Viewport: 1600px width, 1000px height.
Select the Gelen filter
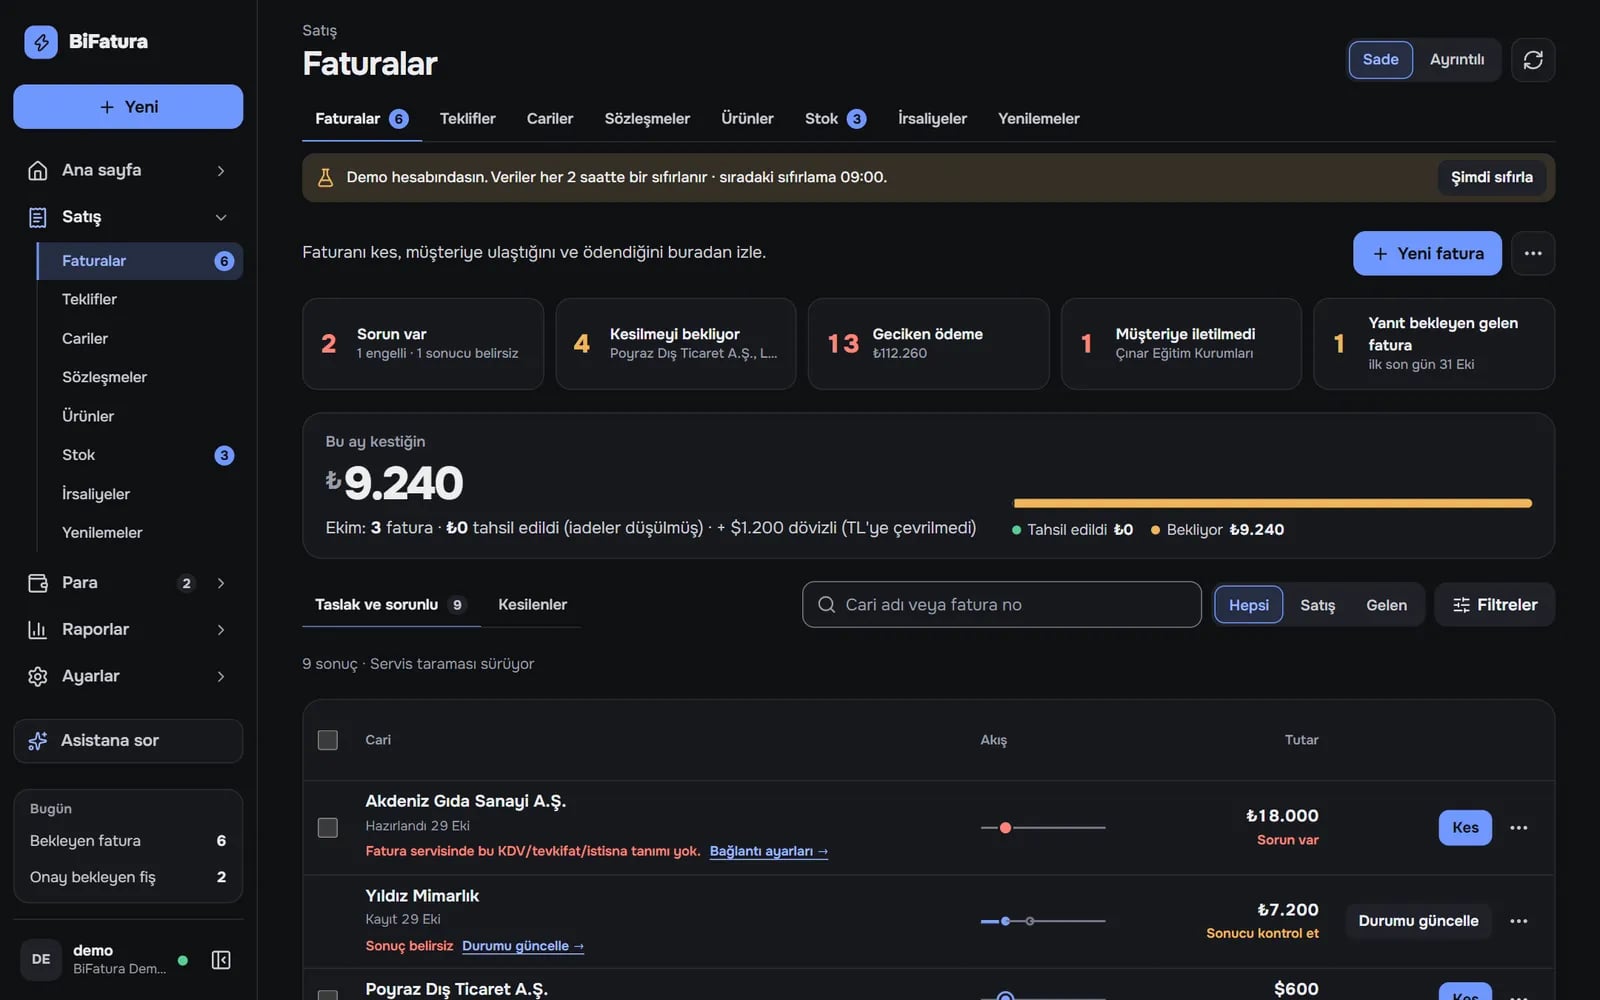[1387, 605]
